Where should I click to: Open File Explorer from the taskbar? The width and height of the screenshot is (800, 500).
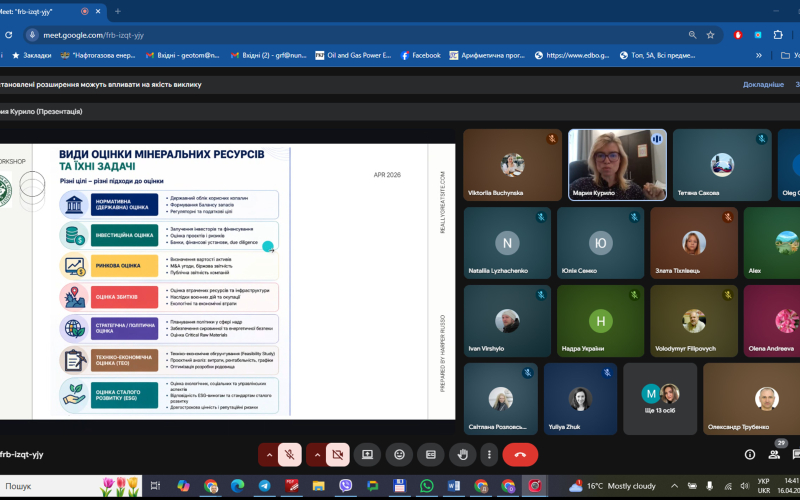click(x=318, y=486)
